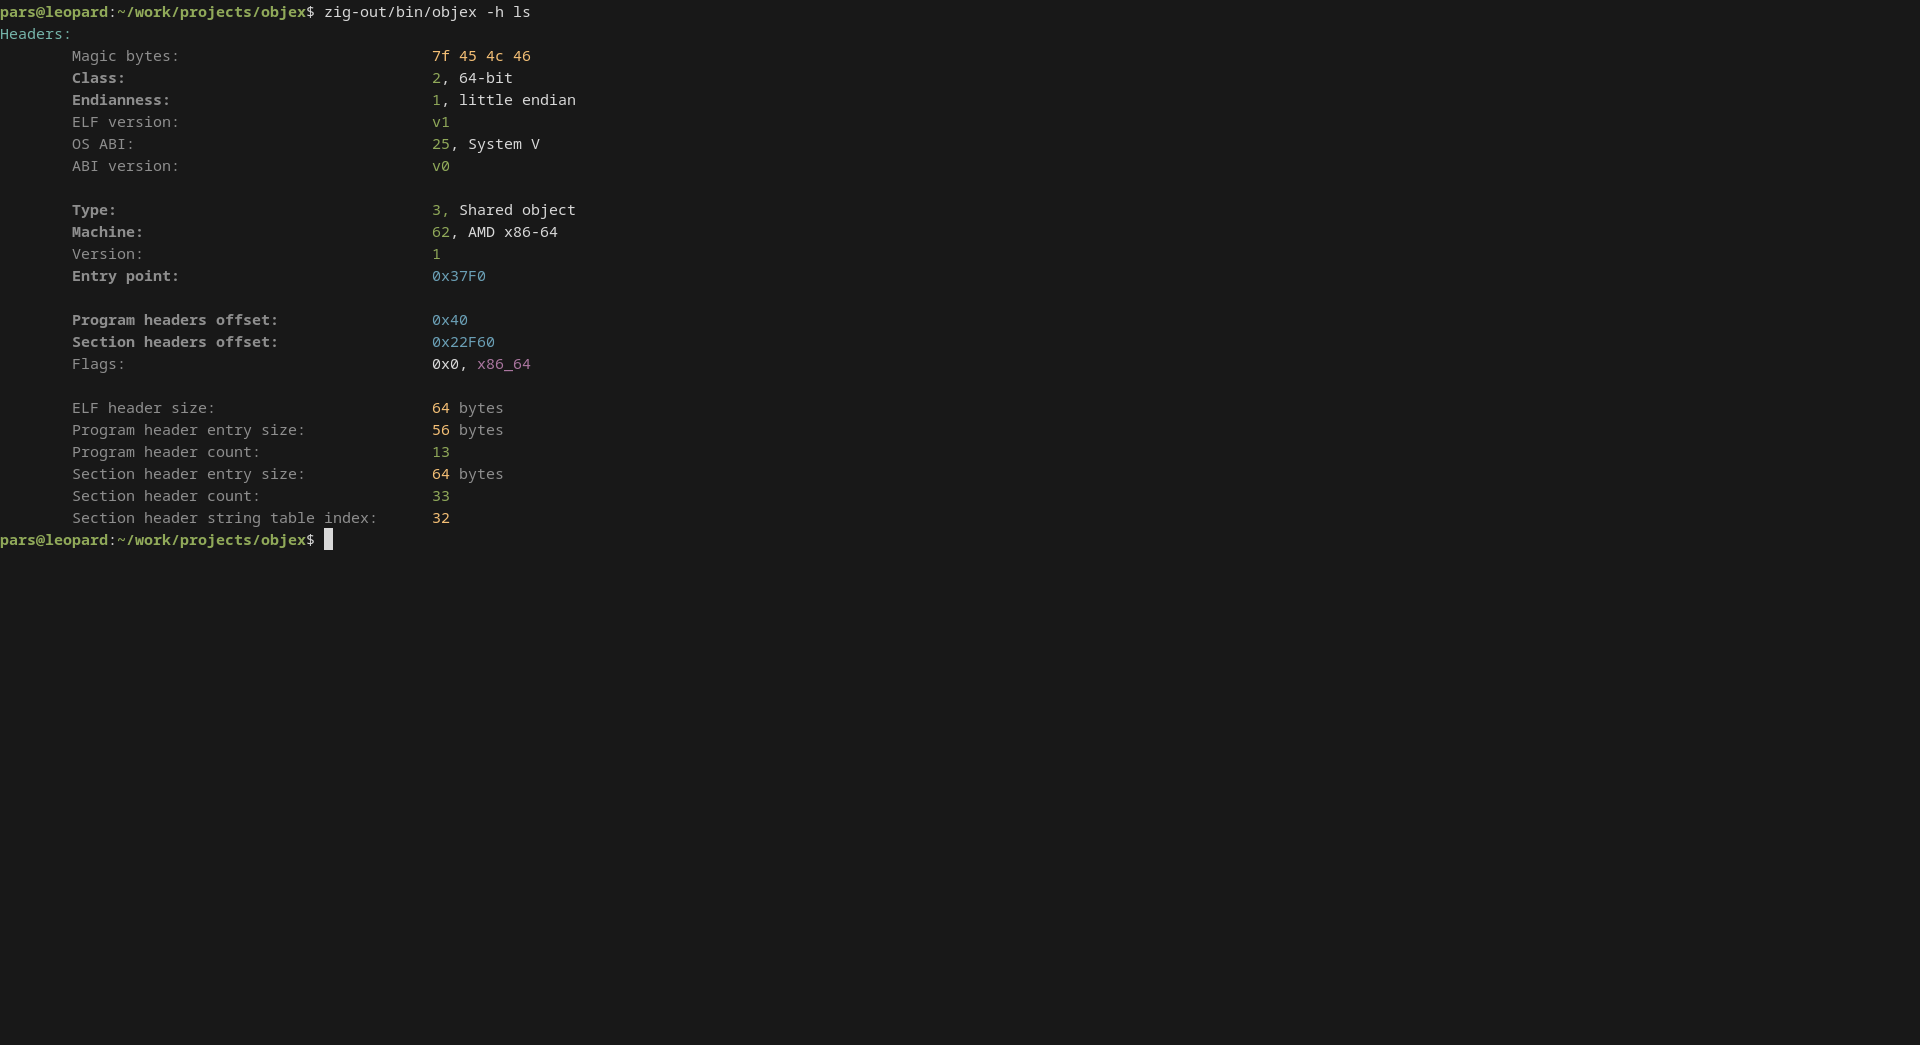
Task: Select the 'Class:' label
Action: 98,78
